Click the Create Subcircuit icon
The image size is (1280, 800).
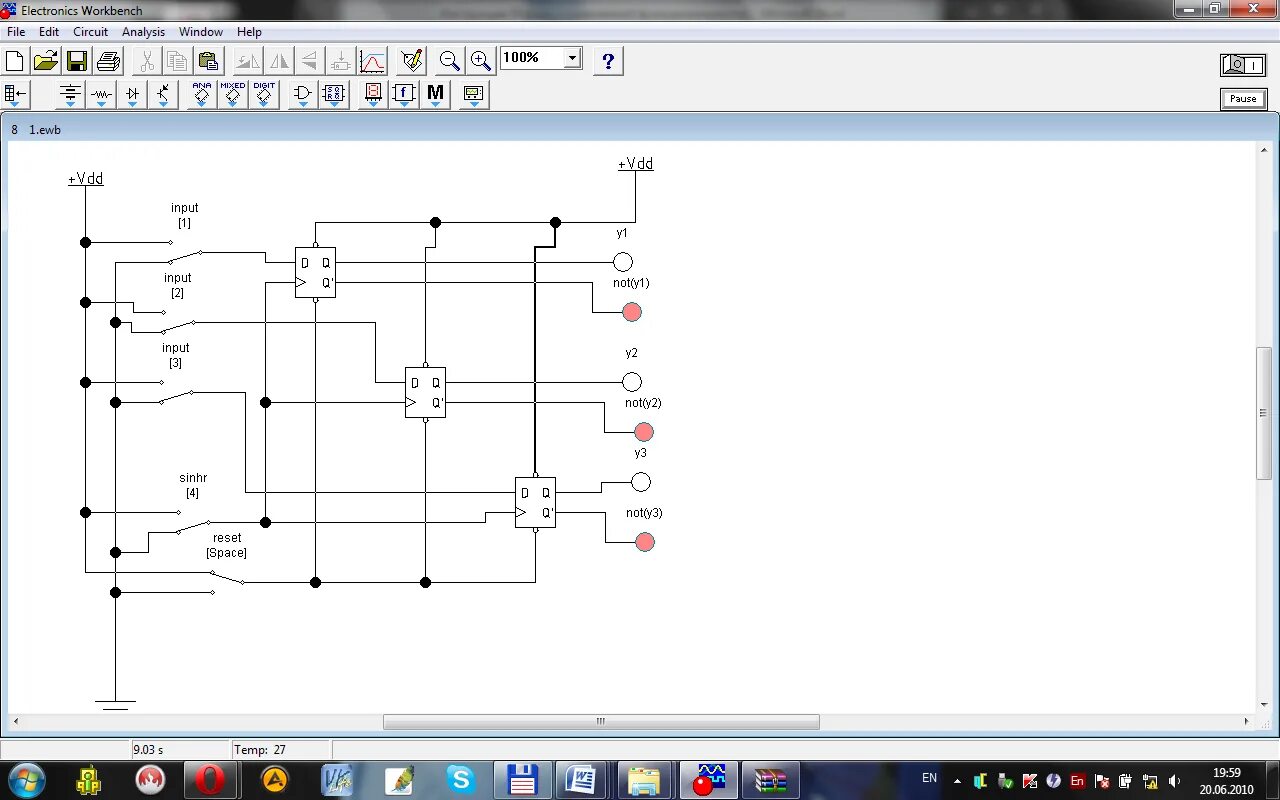pos(340,61)
